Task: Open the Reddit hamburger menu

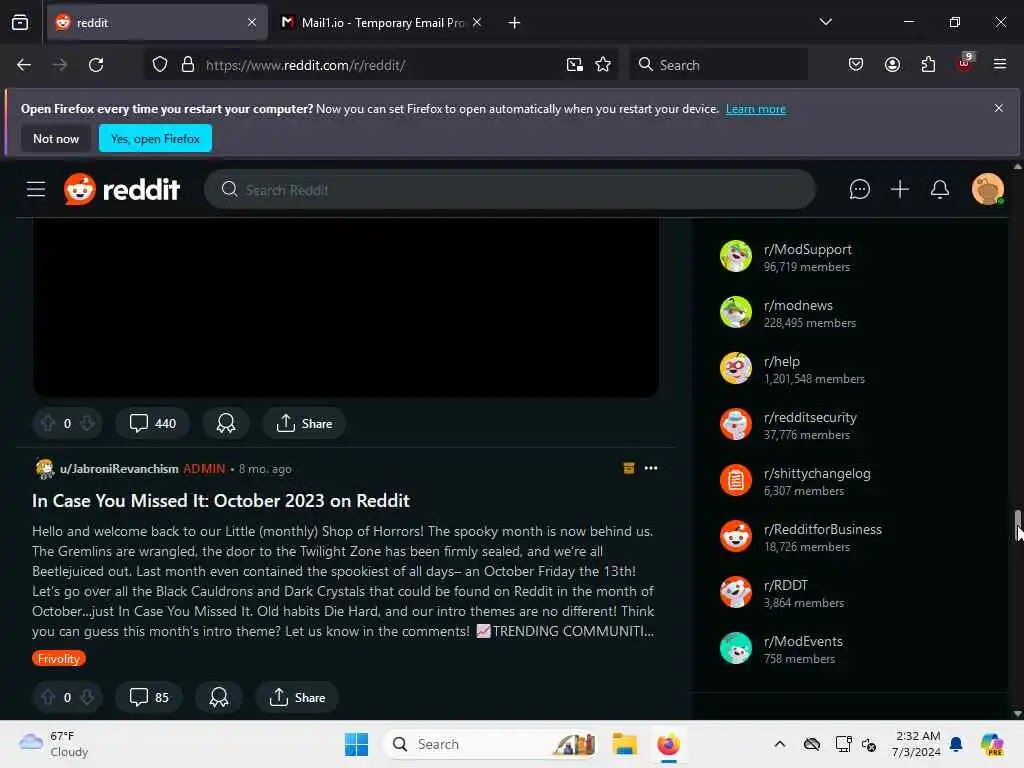Action: pyautogui.click(x=36, y=189)
